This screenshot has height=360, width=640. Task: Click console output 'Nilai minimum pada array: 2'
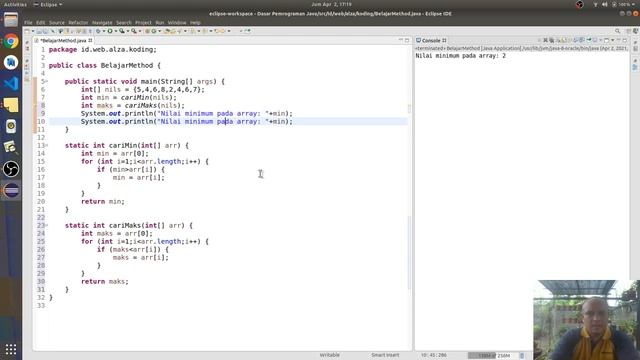click(460, 56)
